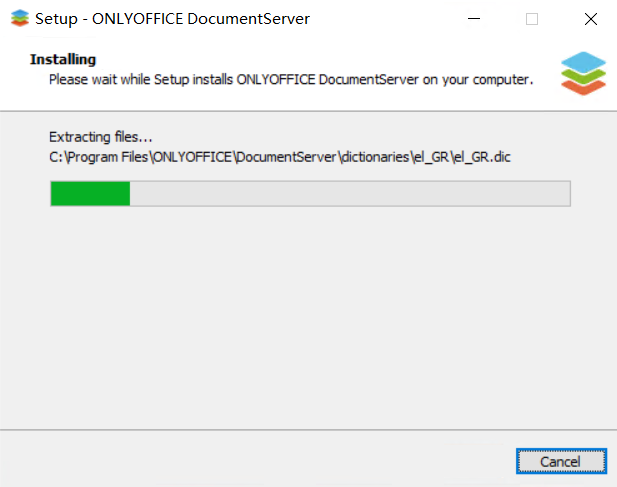Close the ONLYOFFICE DocumentServer setup window

(x=591, y=18)
